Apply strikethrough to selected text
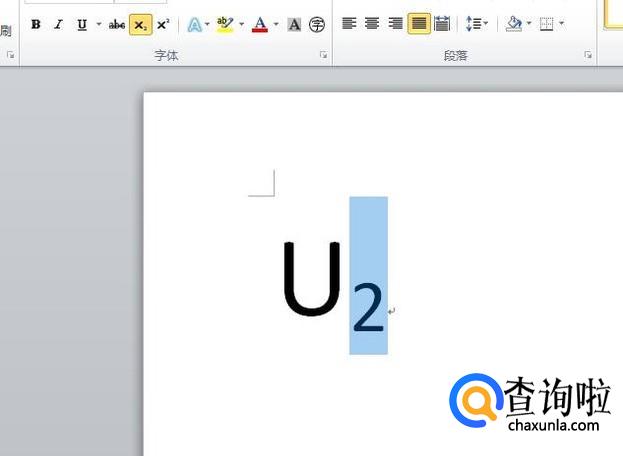The image size is (623, 456). coord(117,24)
